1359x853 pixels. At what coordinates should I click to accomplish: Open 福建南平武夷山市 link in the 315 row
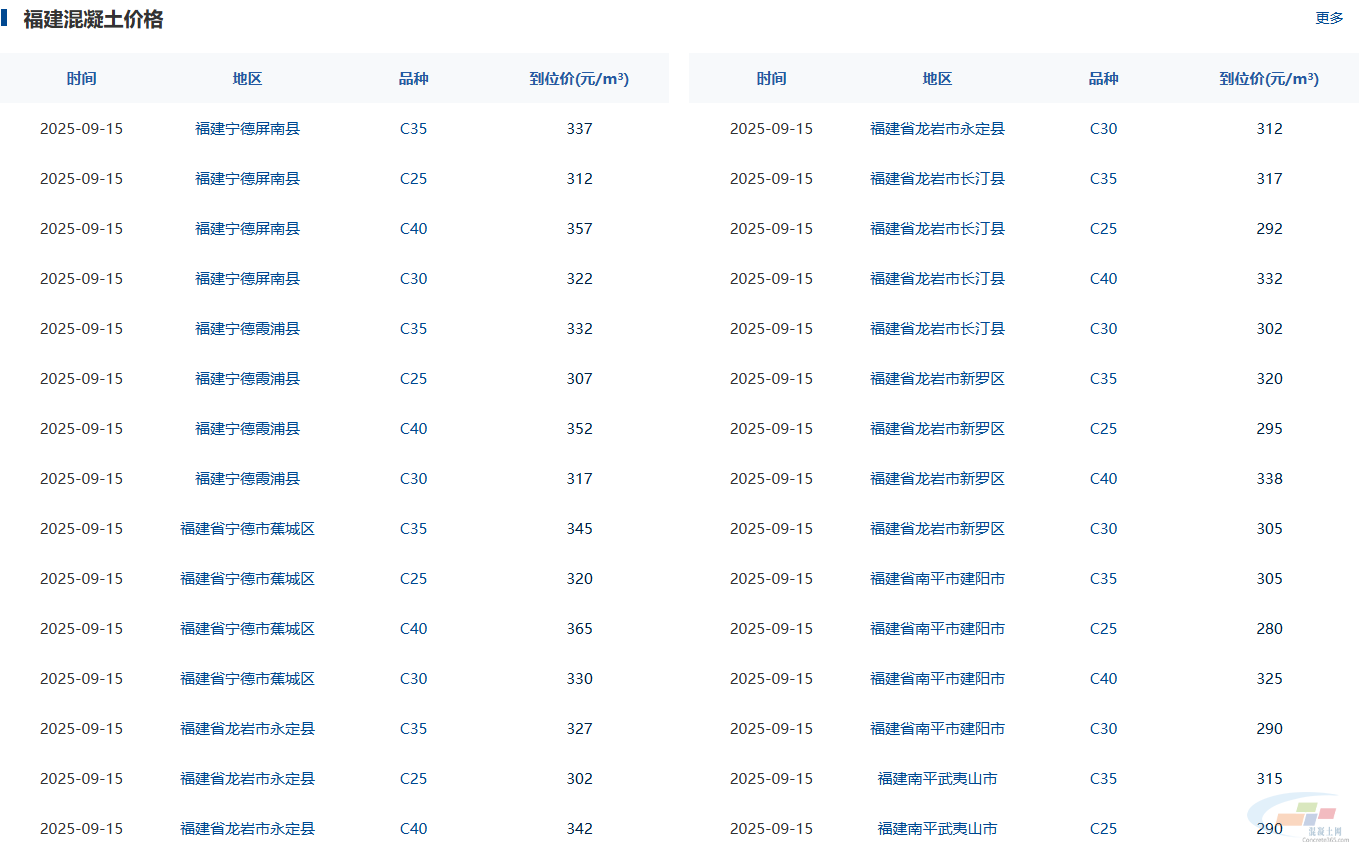click(937, 779)
